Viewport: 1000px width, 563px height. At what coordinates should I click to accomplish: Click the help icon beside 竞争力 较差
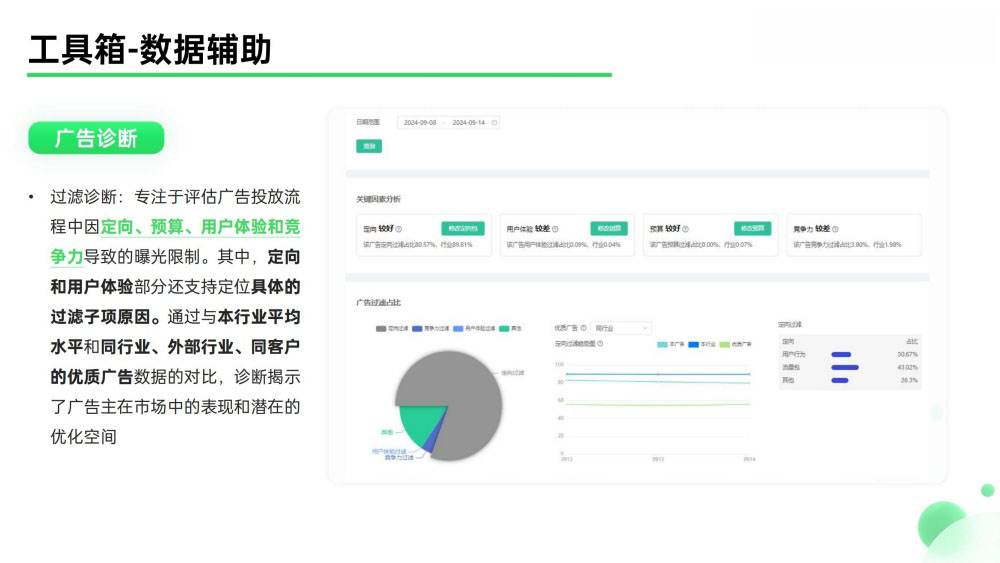pos(835,229)
